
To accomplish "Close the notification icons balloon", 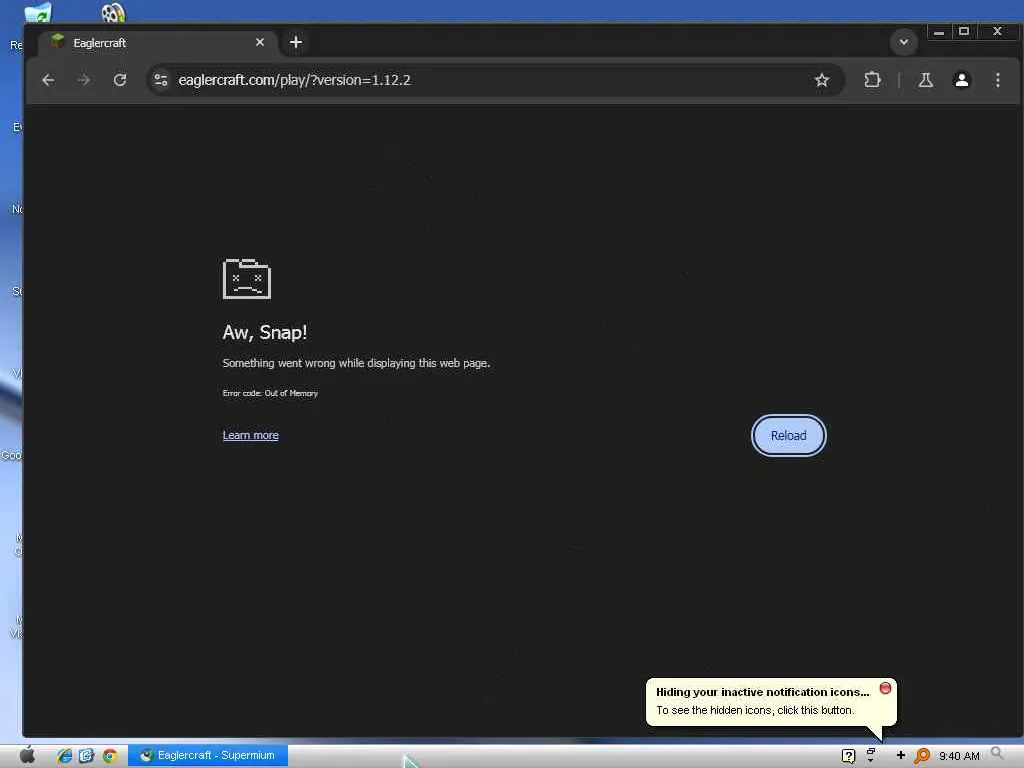I will (885, 688).
